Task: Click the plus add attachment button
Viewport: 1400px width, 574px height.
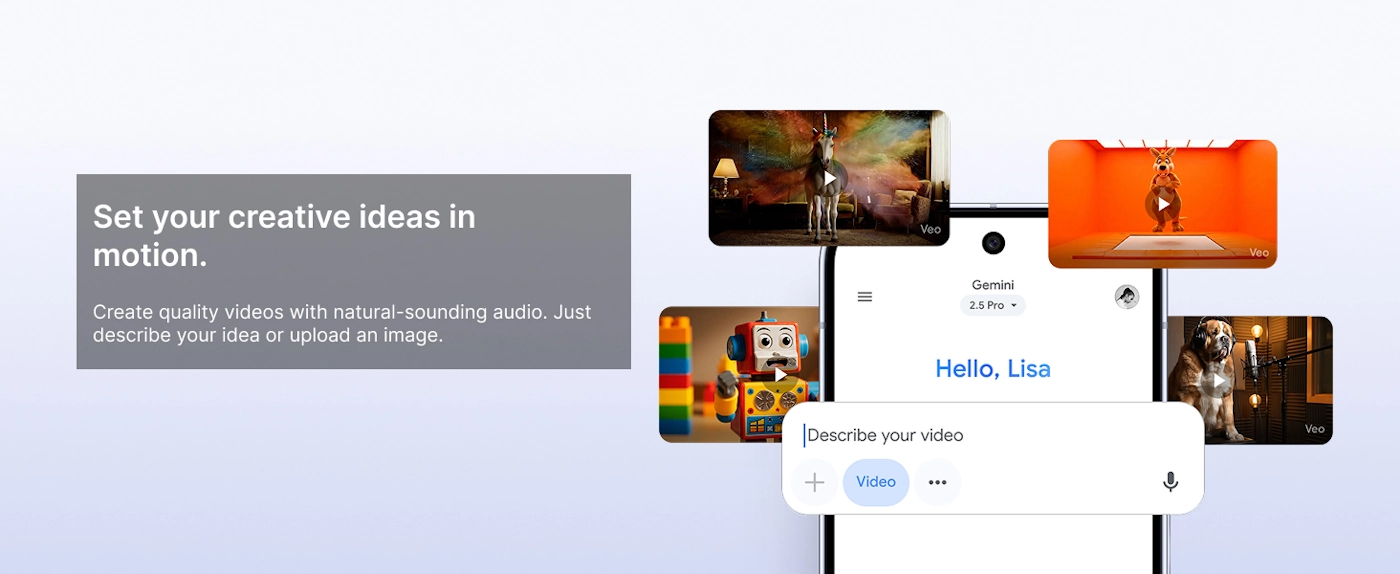Action: coord(815,482)
